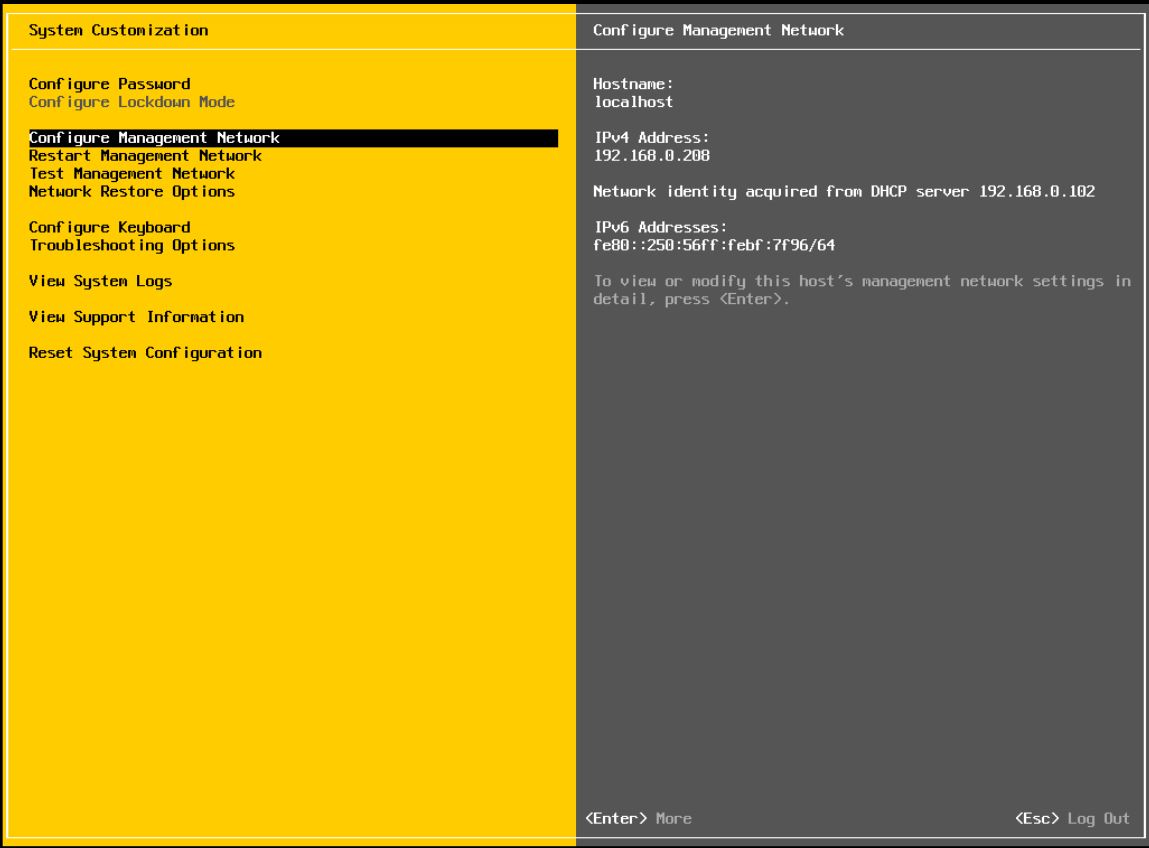This screenshot has width=1149, height=848.
Task: Select Configure Keyboard entry
Action: click(109, 227)
